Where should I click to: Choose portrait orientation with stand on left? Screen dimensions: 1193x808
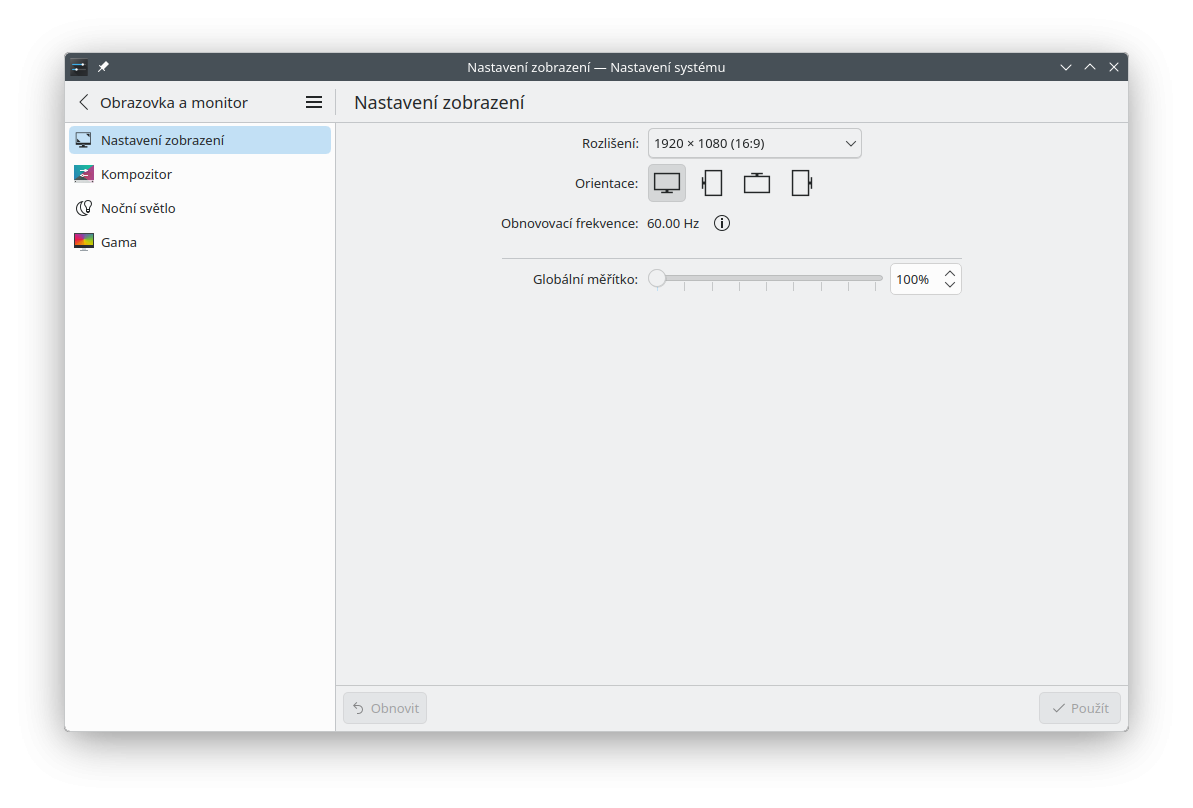coord(712,183)
